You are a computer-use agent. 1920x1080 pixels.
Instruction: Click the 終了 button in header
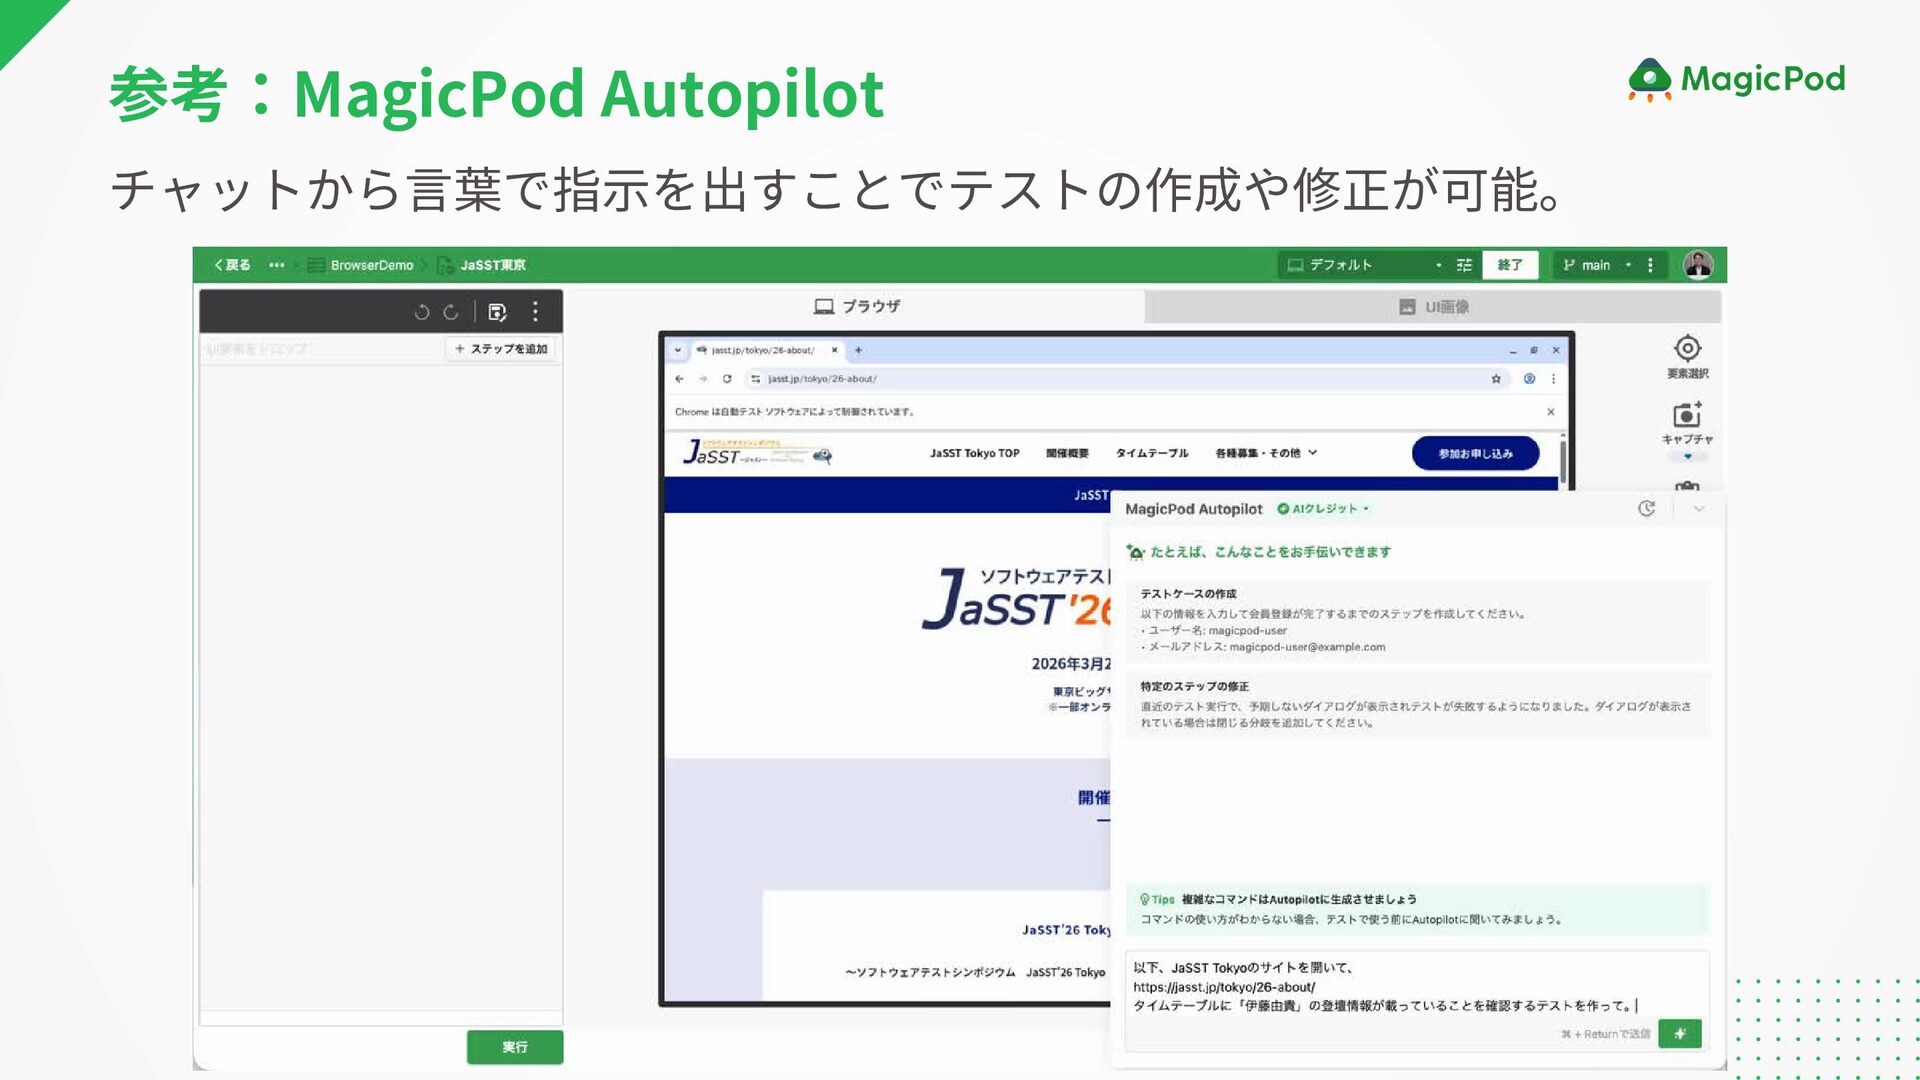[x=1509, y=265]
